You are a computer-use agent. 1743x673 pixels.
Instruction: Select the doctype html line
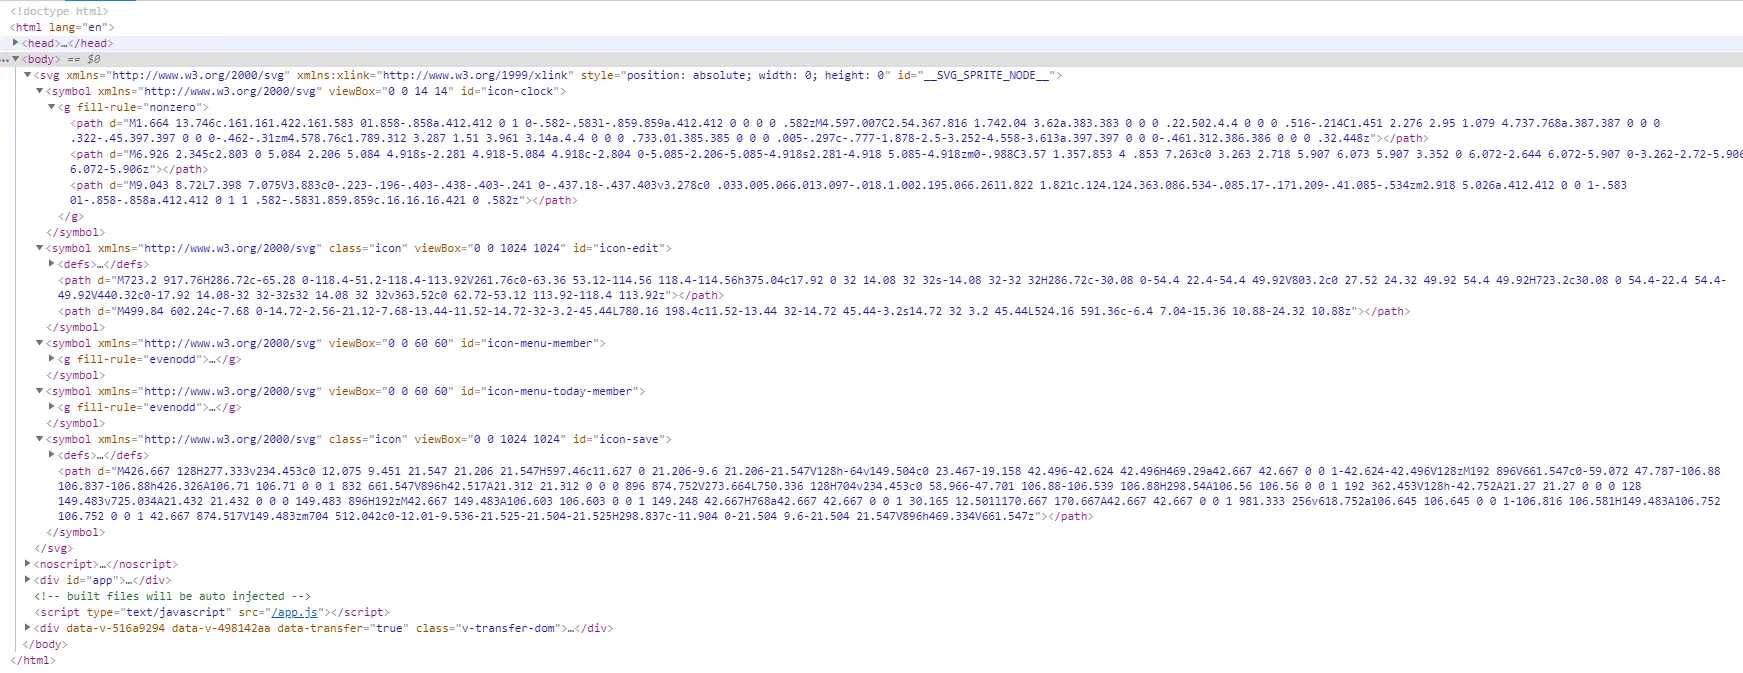(x=59, y=11)
